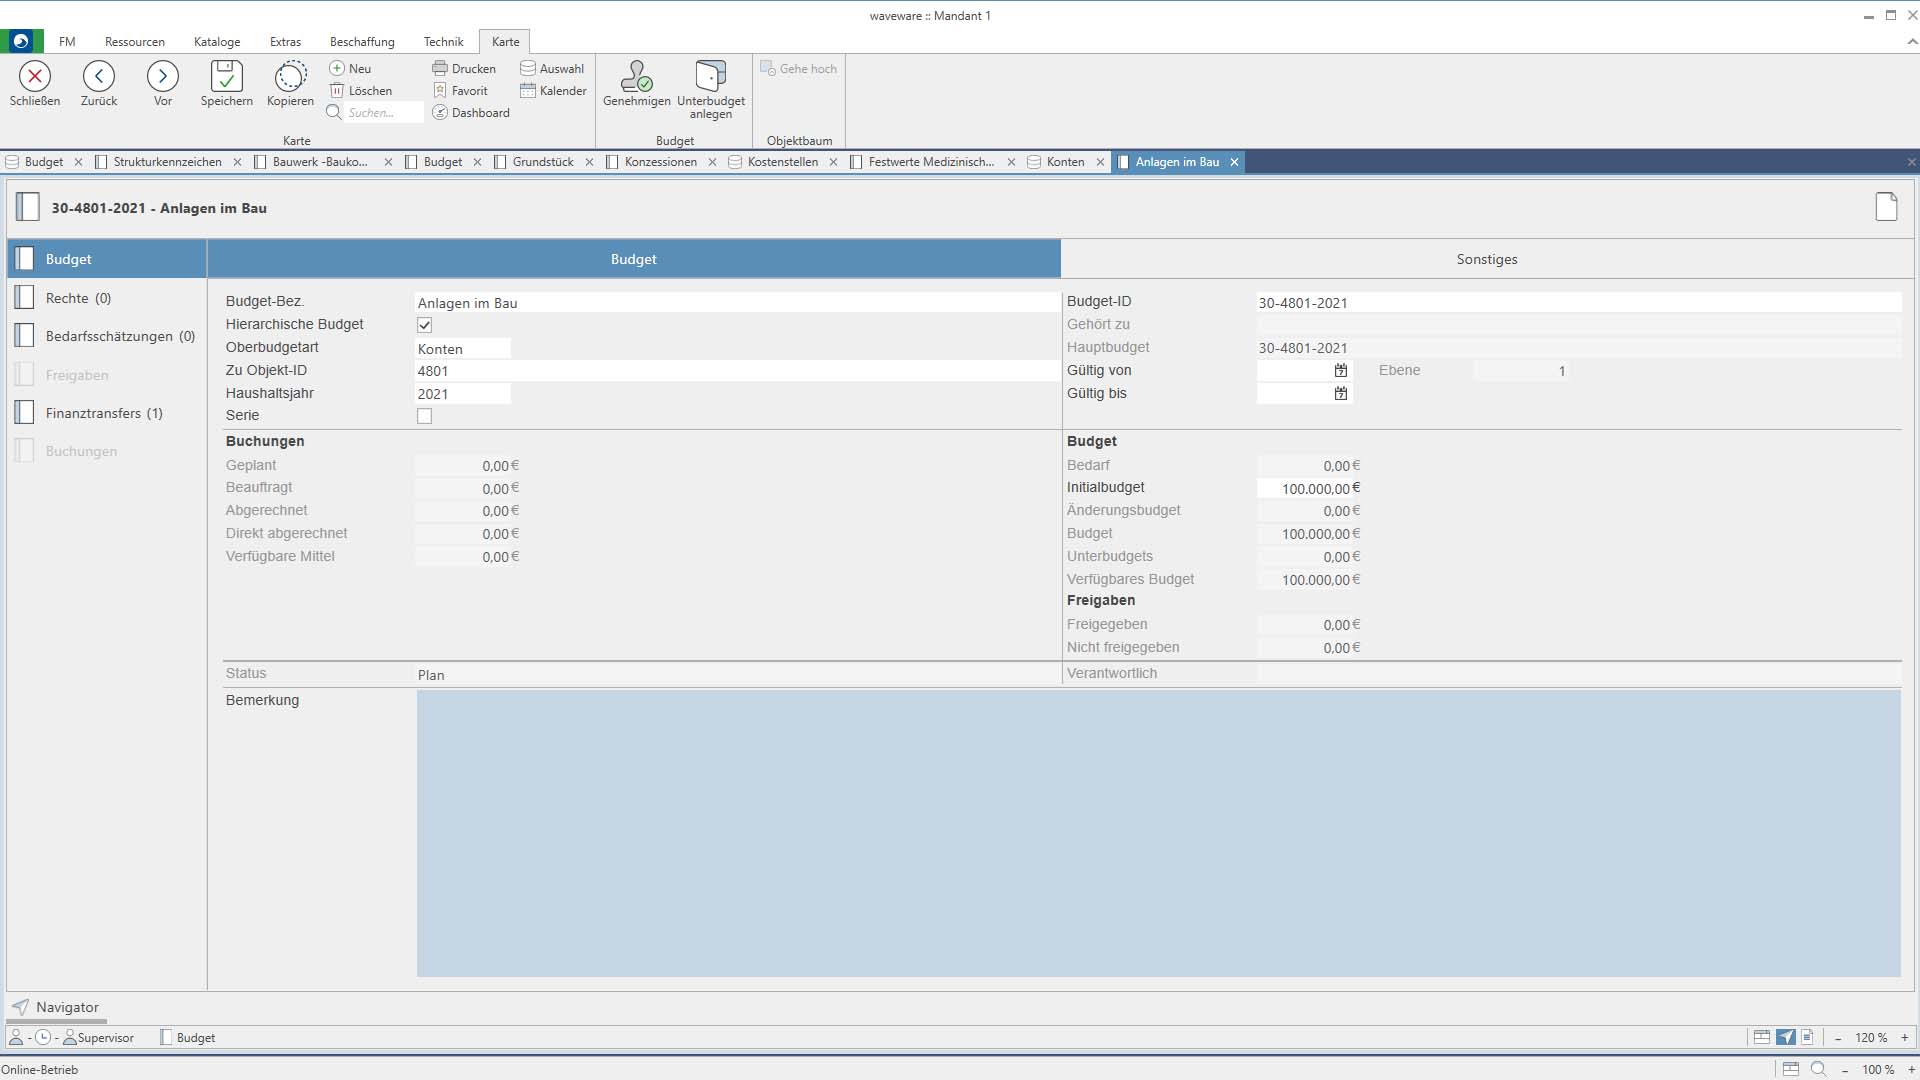Viewport: 1920px width, 1080px height.
Task: Click the Schließen icon in ribbon
Action: pos(35,77)
